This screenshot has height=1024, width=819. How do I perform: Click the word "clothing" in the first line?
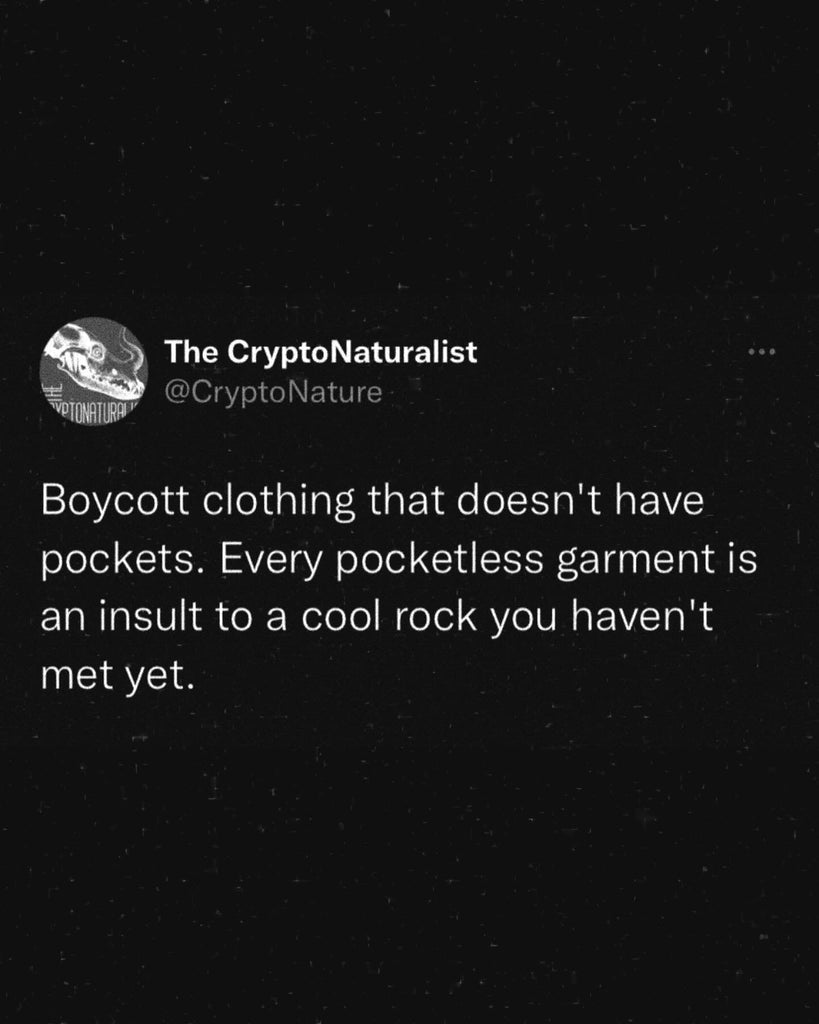click(278, 502)
